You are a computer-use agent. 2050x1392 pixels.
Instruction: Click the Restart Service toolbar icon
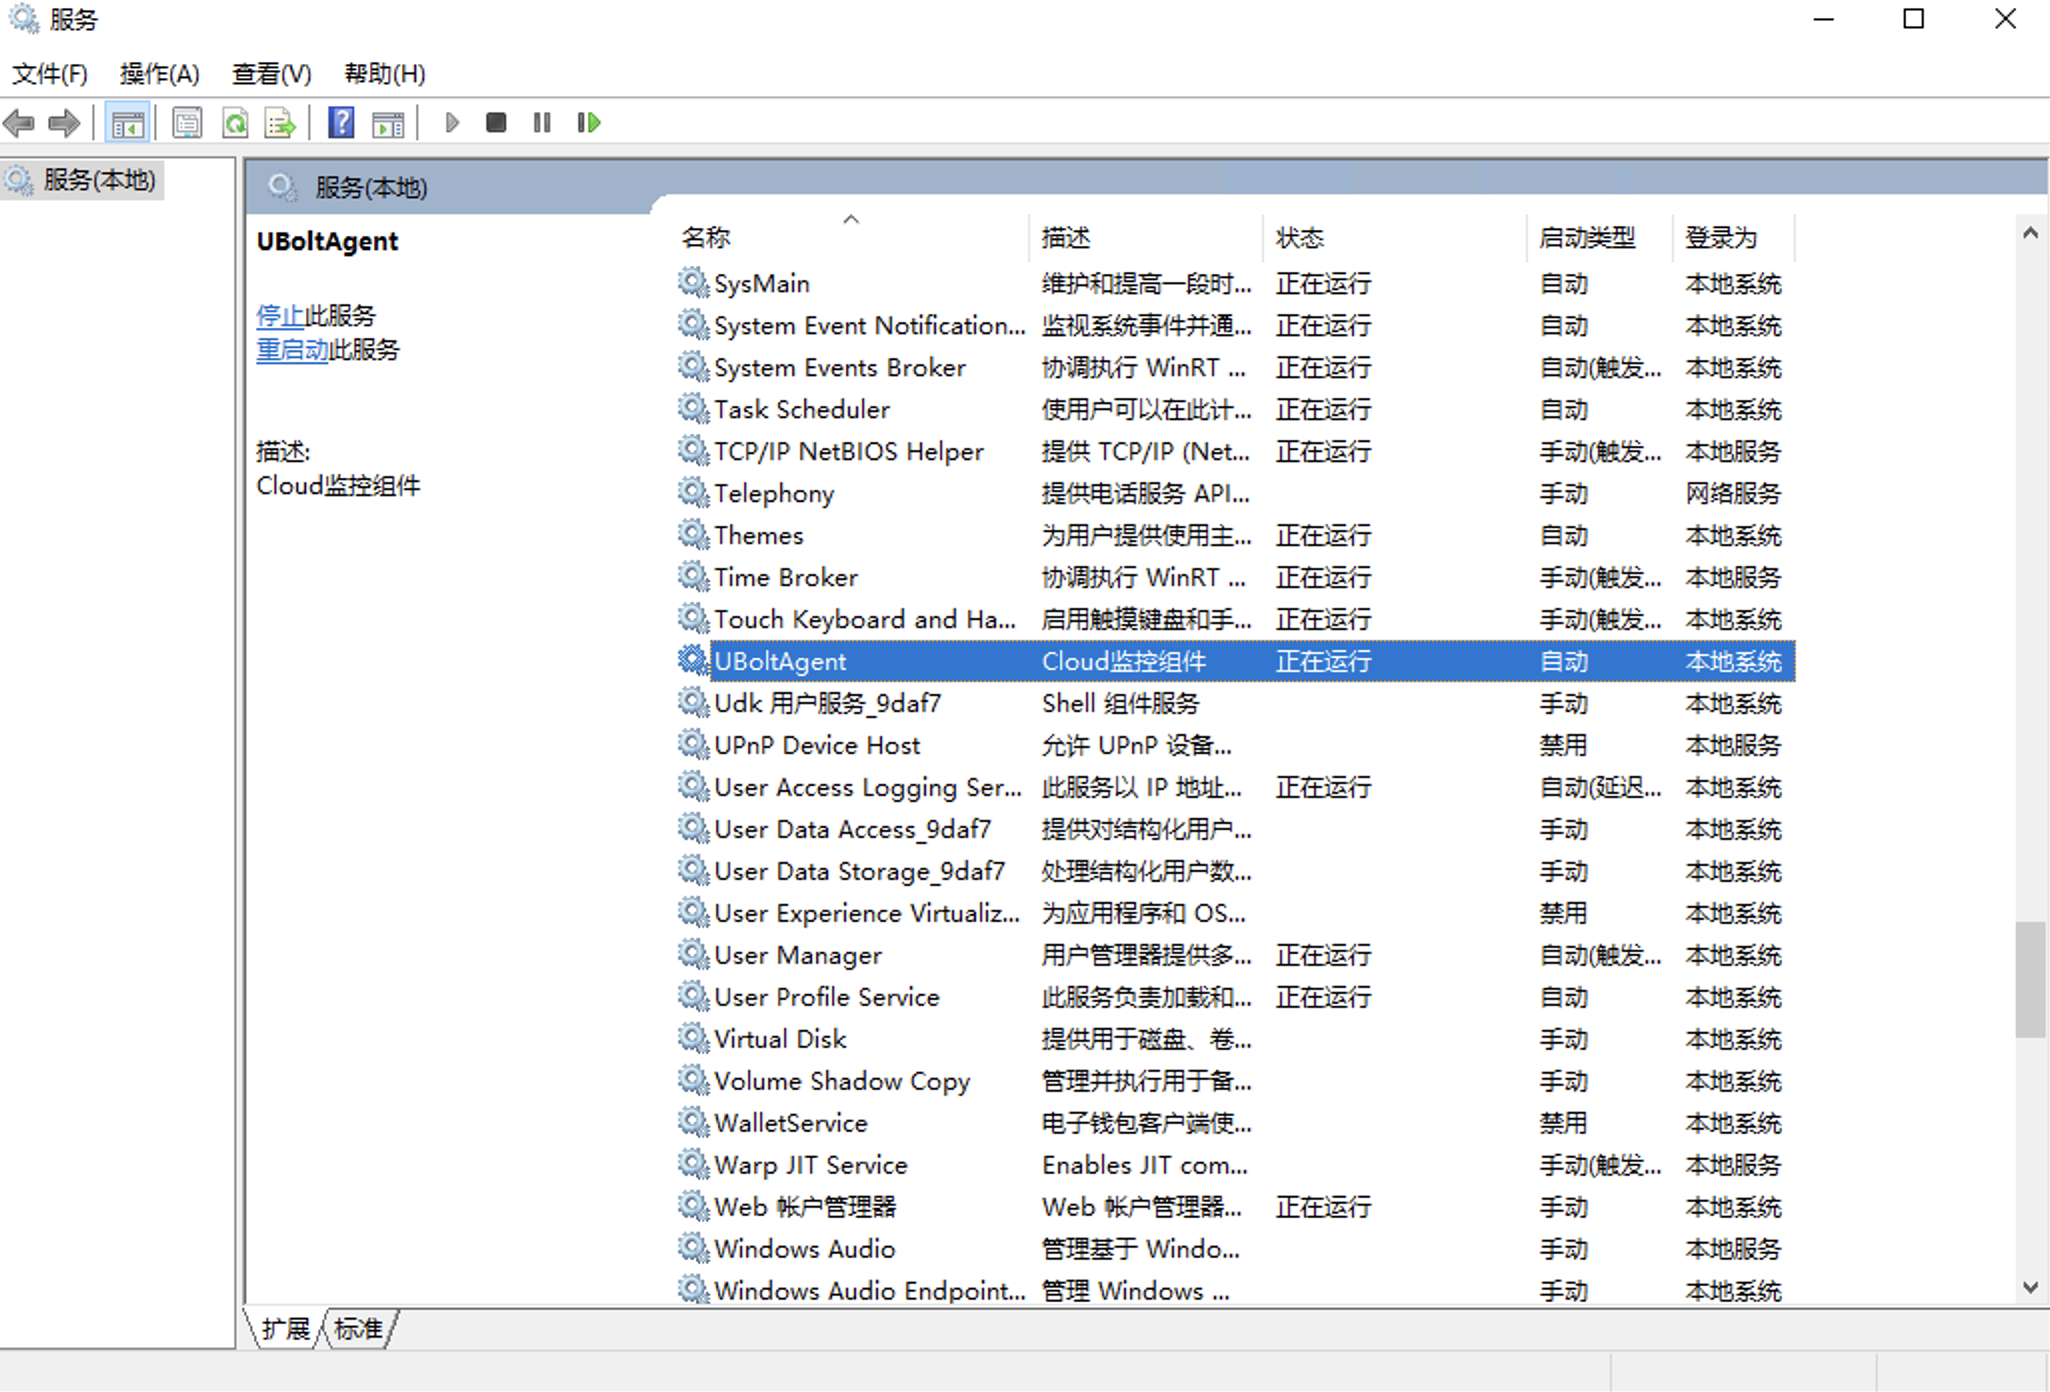(x=589, y=123)
